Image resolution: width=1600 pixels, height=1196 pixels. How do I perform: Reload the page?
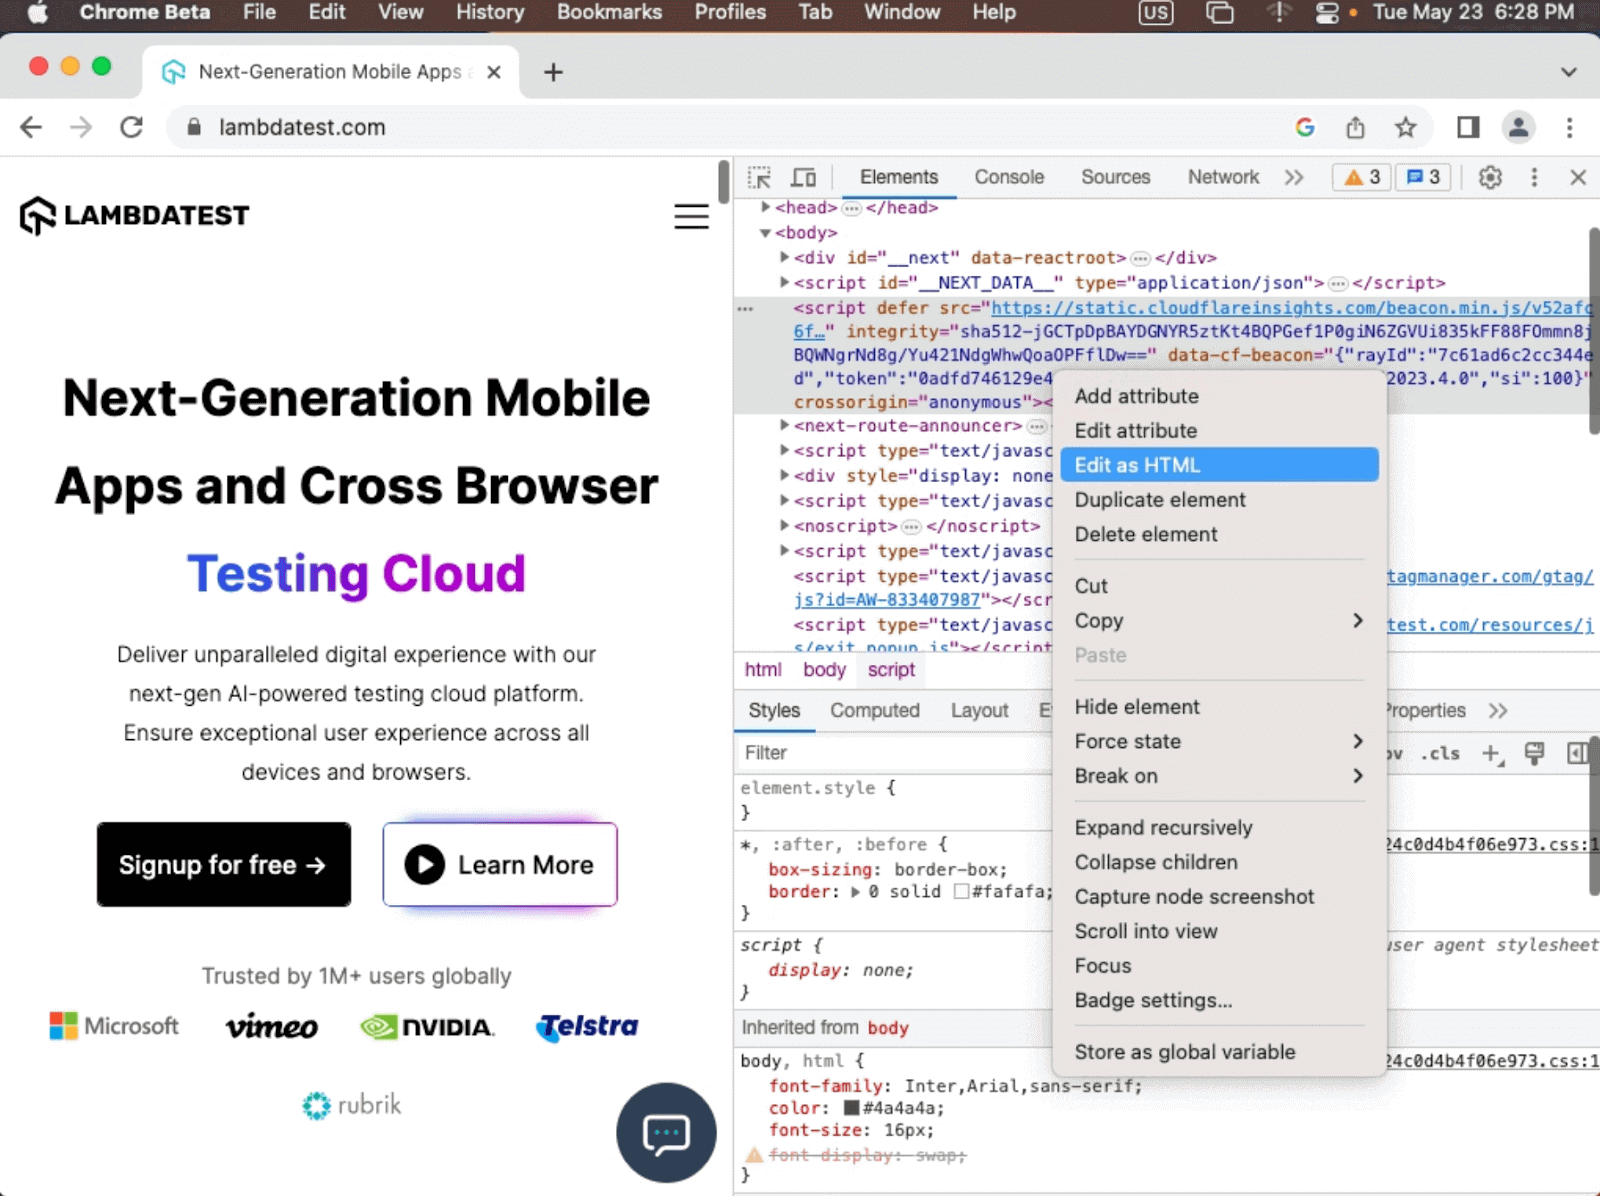[131, 127]
